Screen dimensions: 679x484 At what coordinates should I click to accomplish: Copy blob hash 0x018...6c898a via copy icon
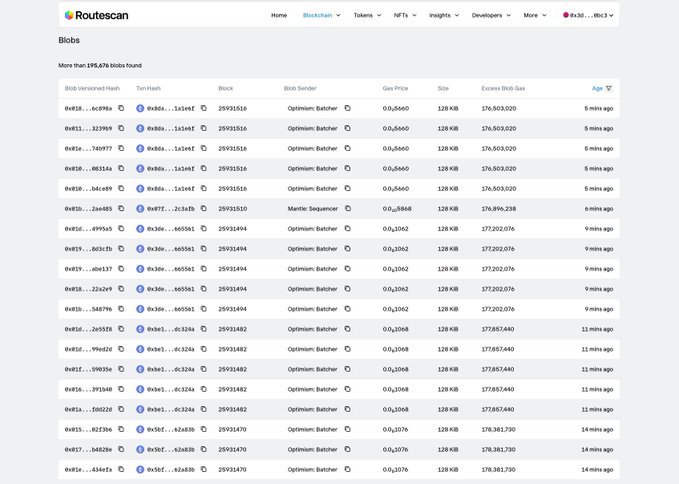121,108
